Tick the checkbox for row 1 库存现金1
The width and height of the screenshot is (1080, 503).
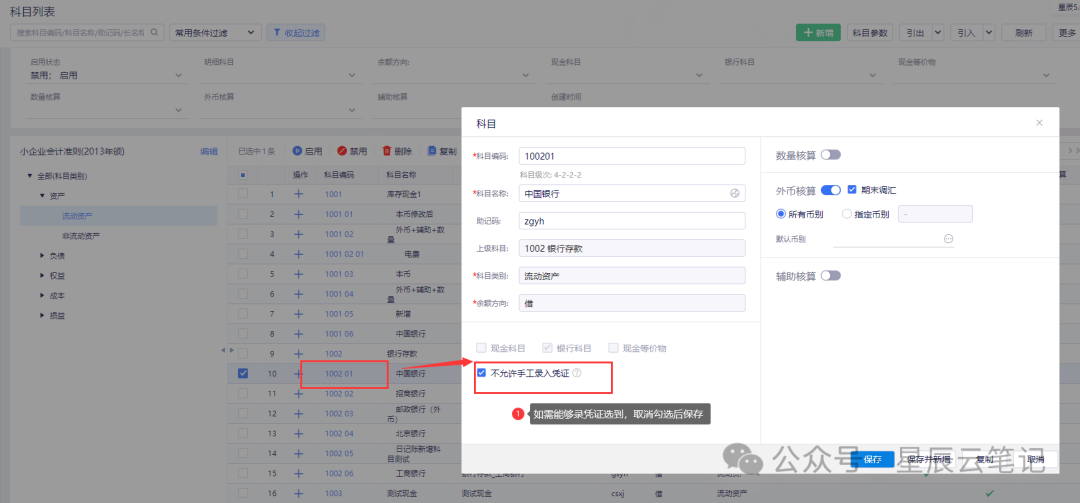(243, 194)
